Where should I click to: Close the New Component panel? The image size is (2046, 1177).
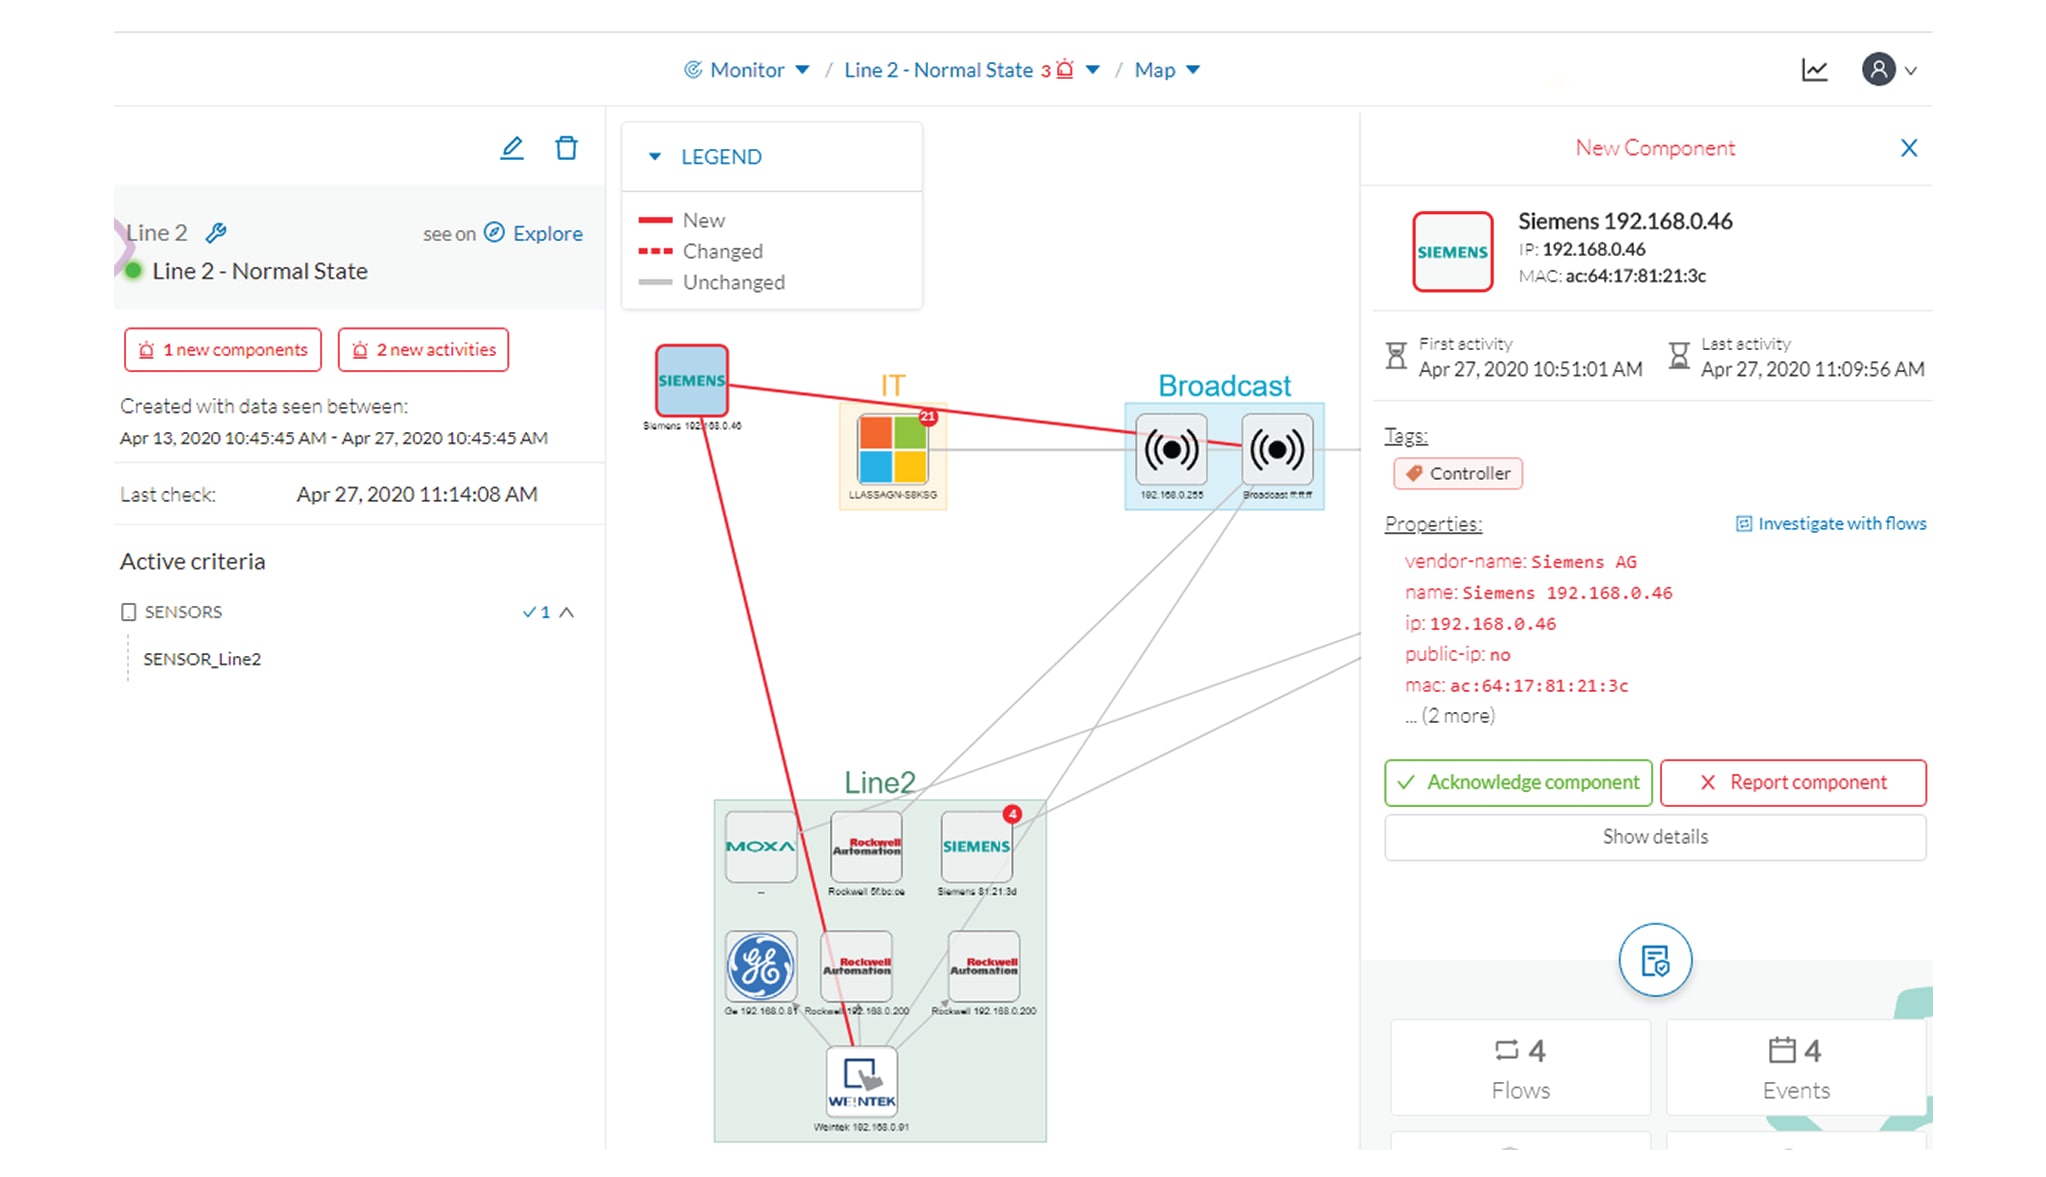coord(1908,148)
